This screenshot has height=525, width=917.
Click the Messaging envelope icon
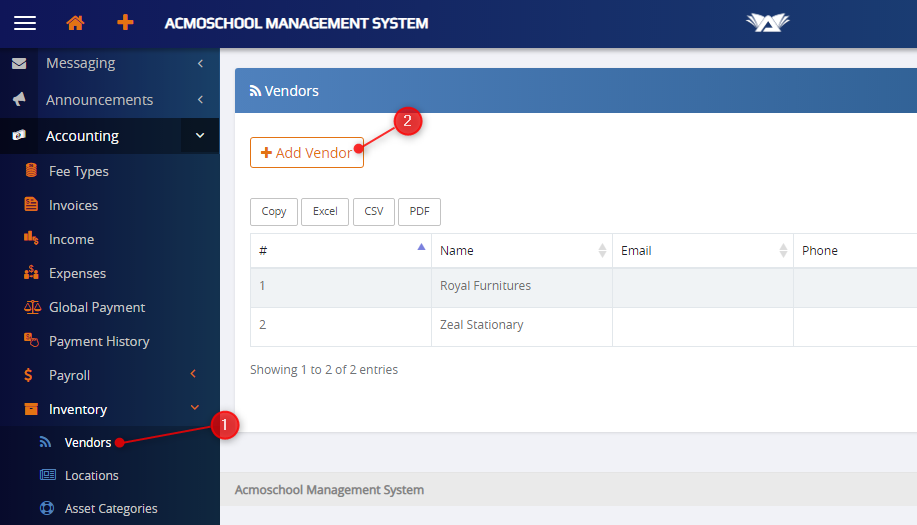tap(18, 64)
